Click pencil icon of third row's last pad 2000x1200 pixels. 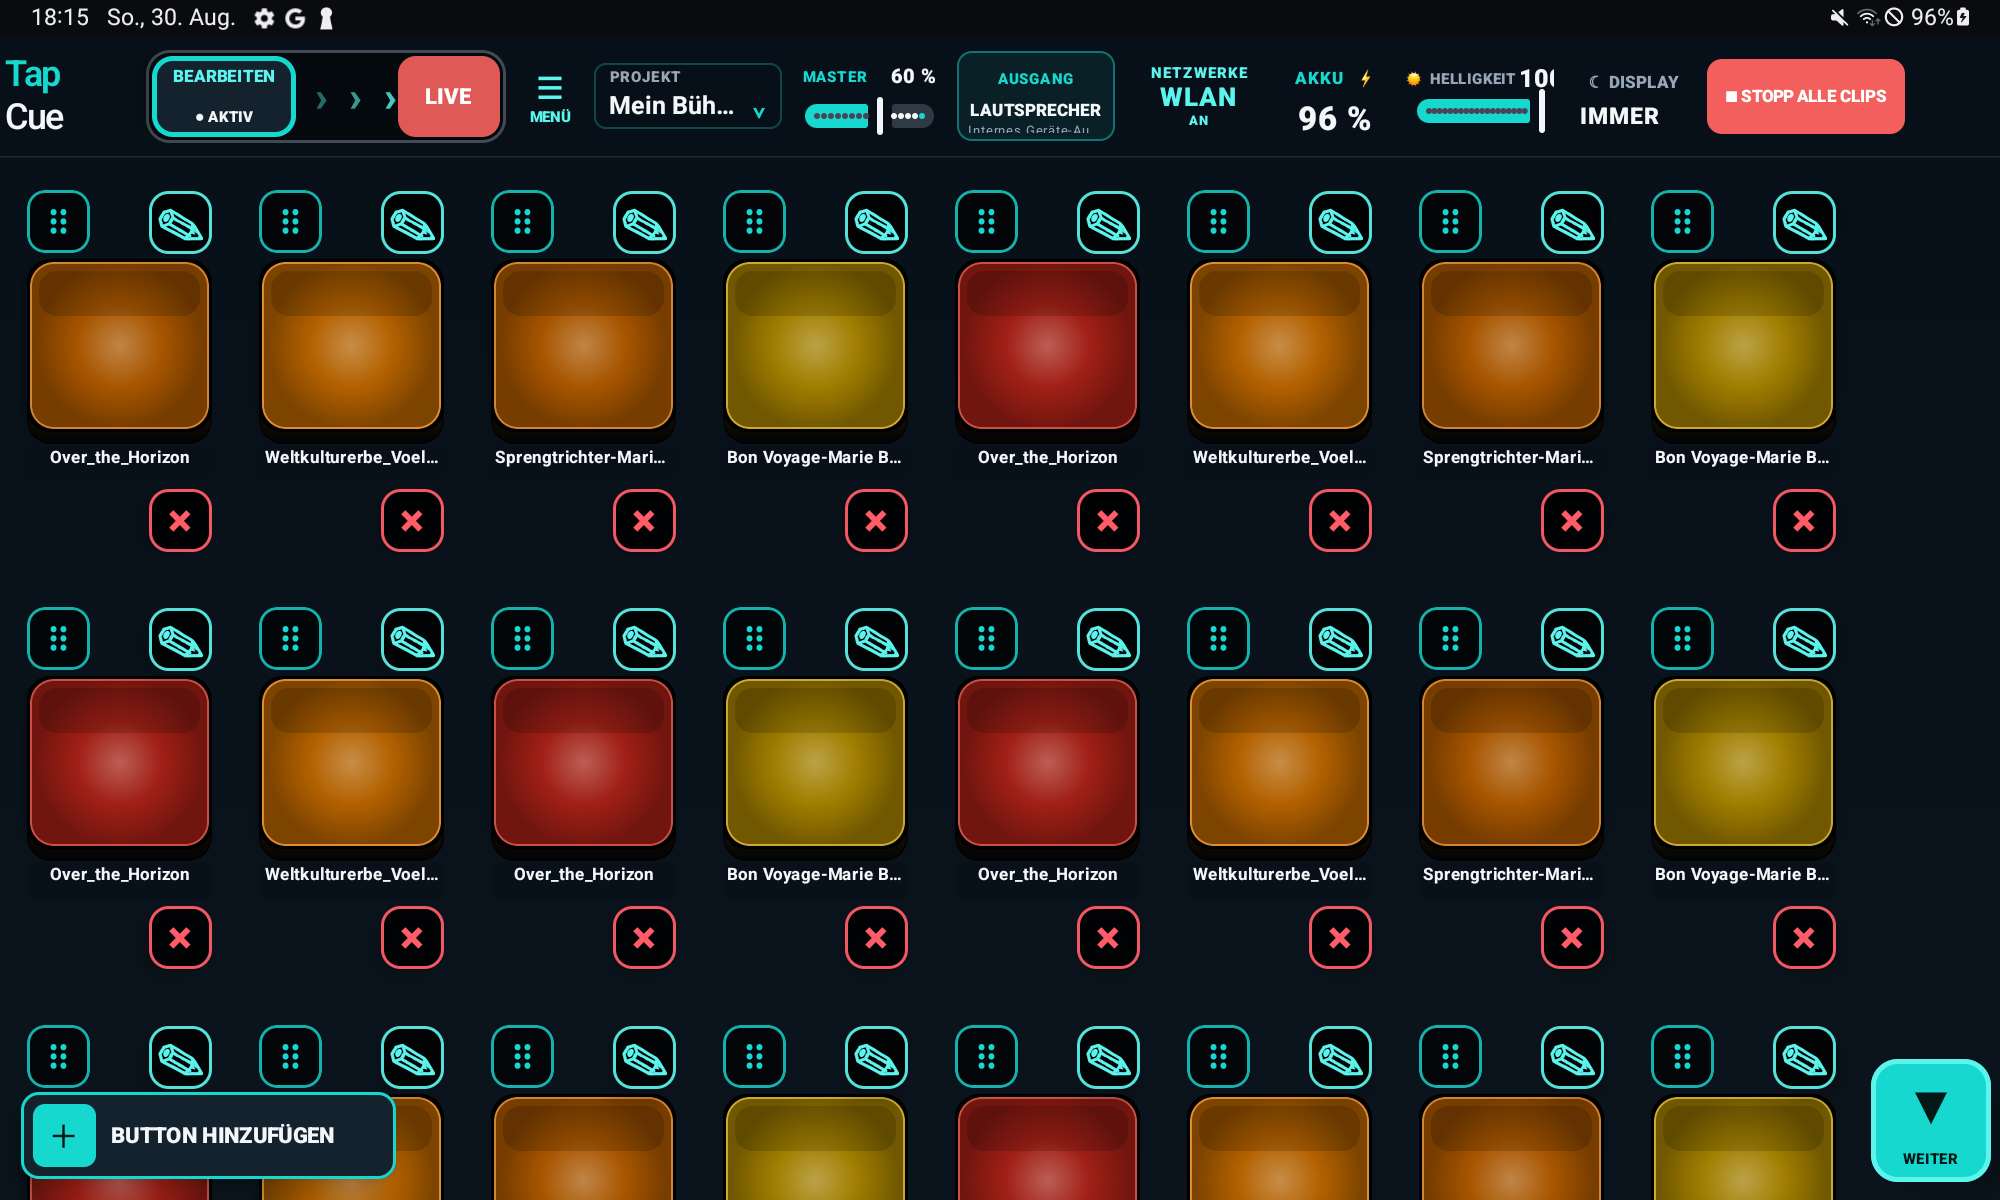1804,1057
